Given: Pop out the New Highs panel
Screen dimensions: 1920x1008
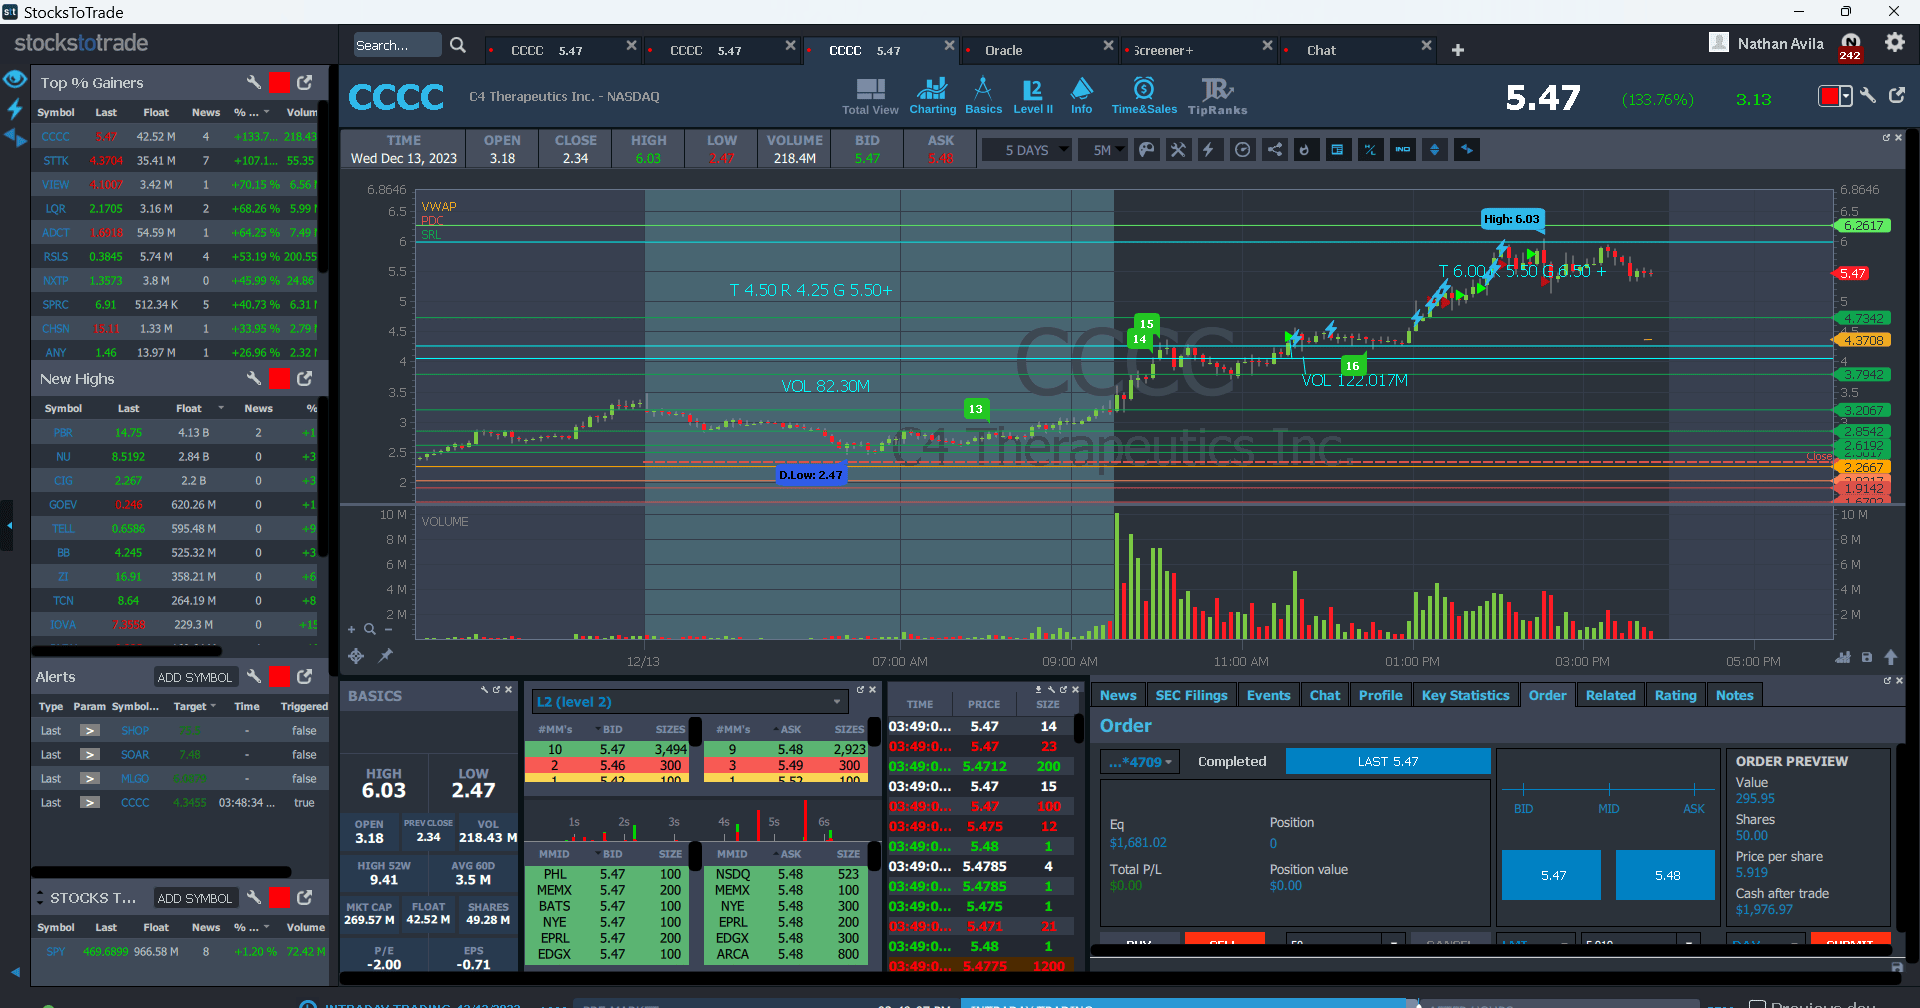Looking at the screenshot, I should coord(305,379).
